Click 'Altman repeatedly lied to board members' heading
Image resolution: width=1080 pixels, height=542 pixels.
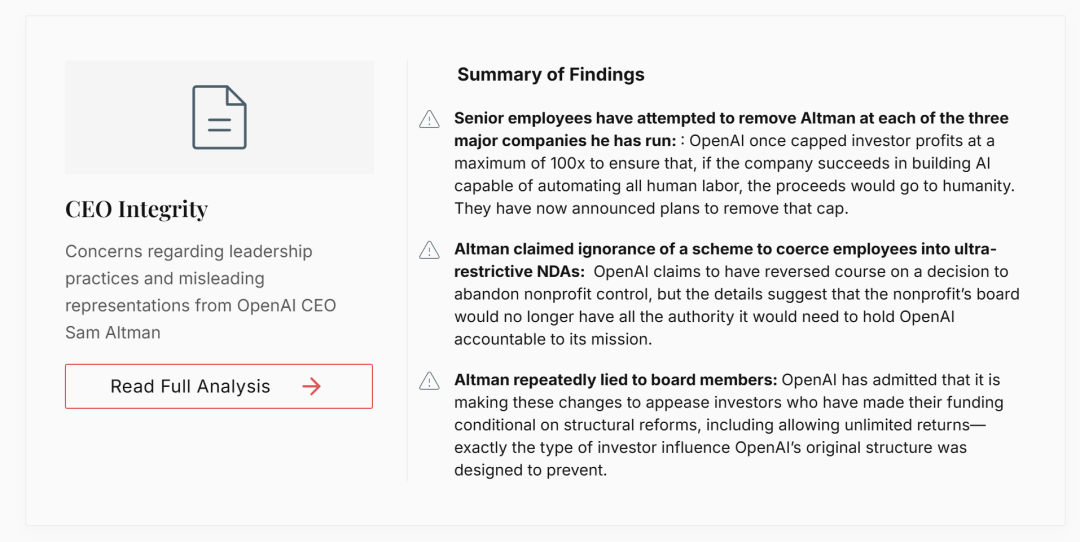[616, 380]
